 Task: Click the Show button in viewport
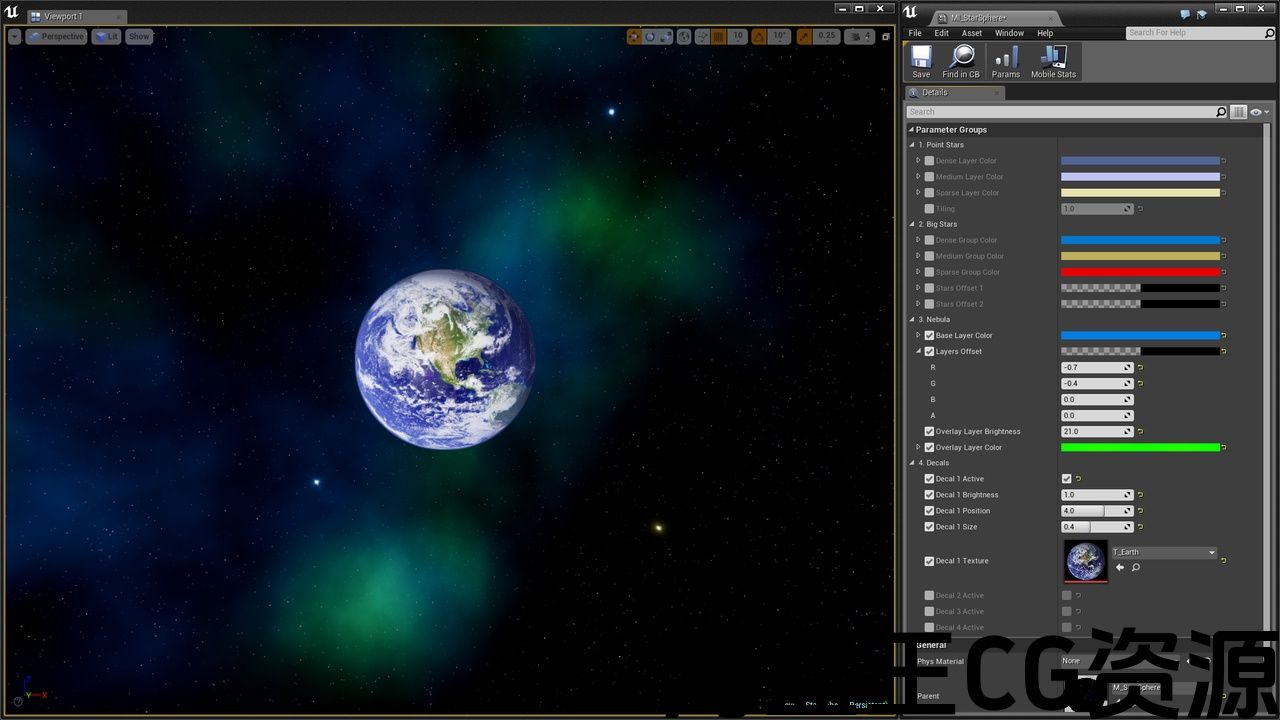(139, 37)
